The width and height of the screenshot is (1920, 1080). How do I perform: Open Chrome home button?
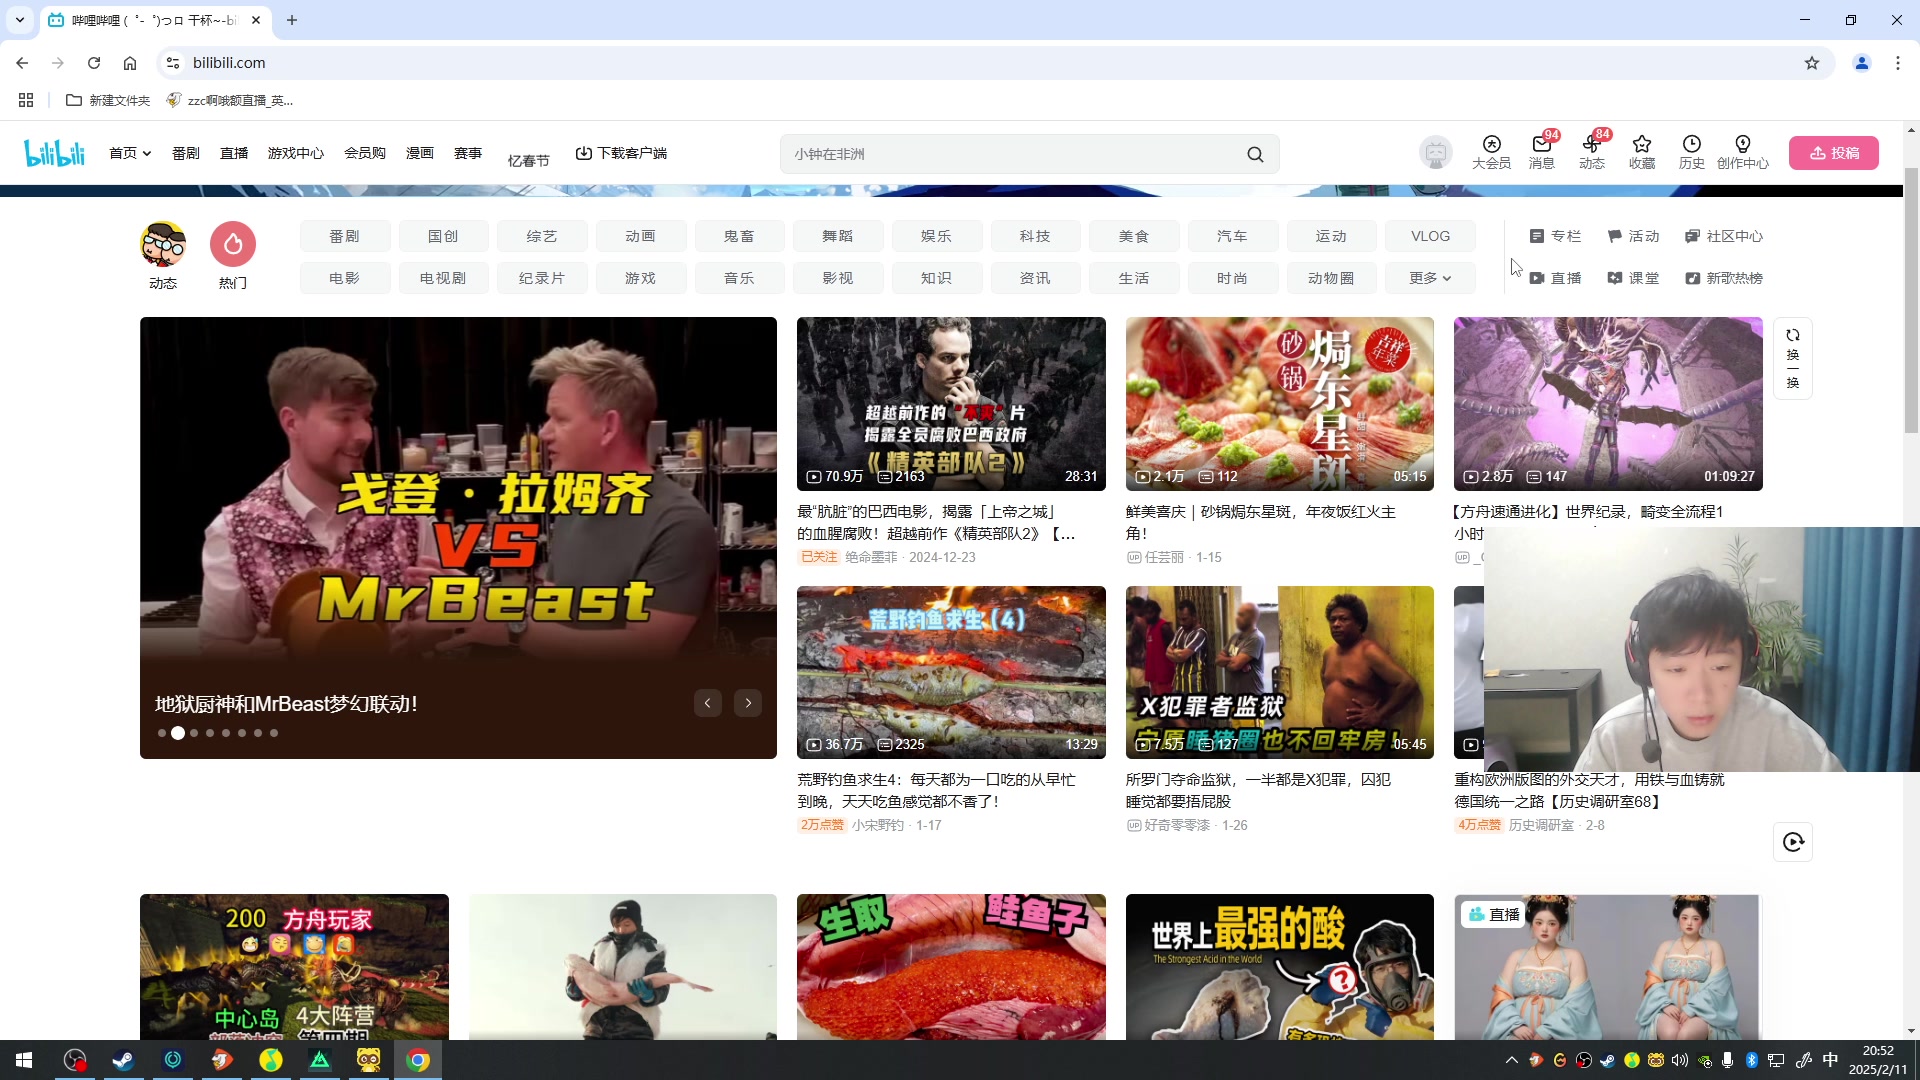click(130, 63)
